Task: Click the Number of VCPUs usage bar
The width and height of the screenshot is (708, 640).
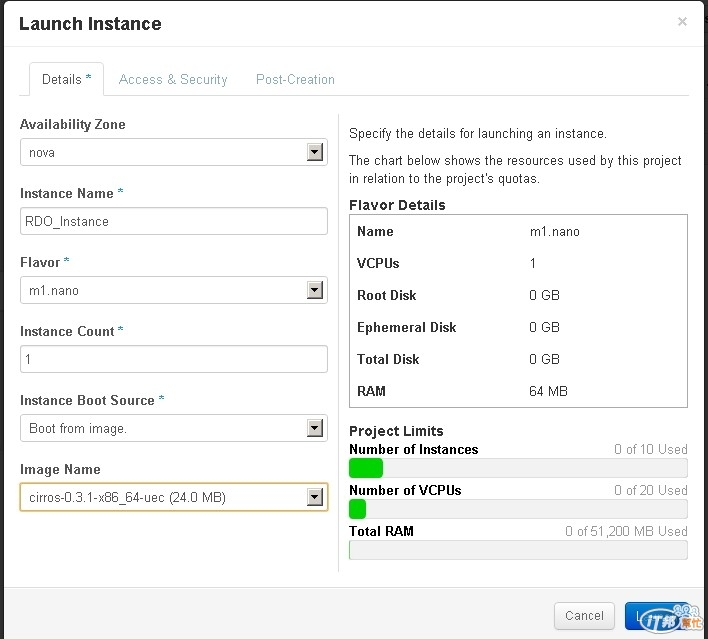Action: coord(518,509)
